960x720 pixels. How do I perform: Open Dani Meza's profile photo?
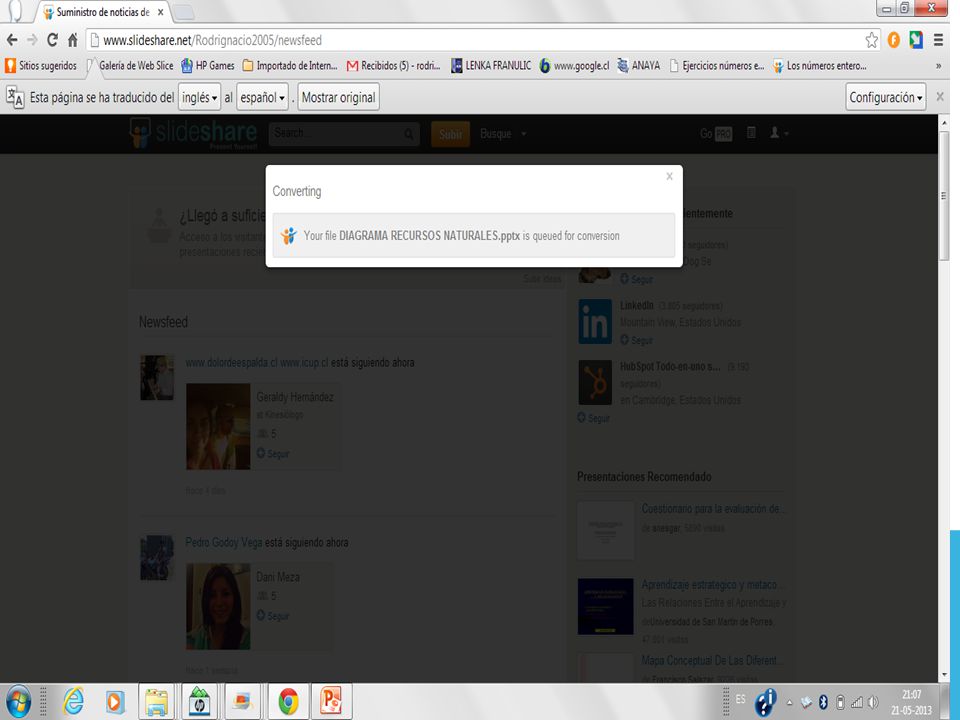218,606
